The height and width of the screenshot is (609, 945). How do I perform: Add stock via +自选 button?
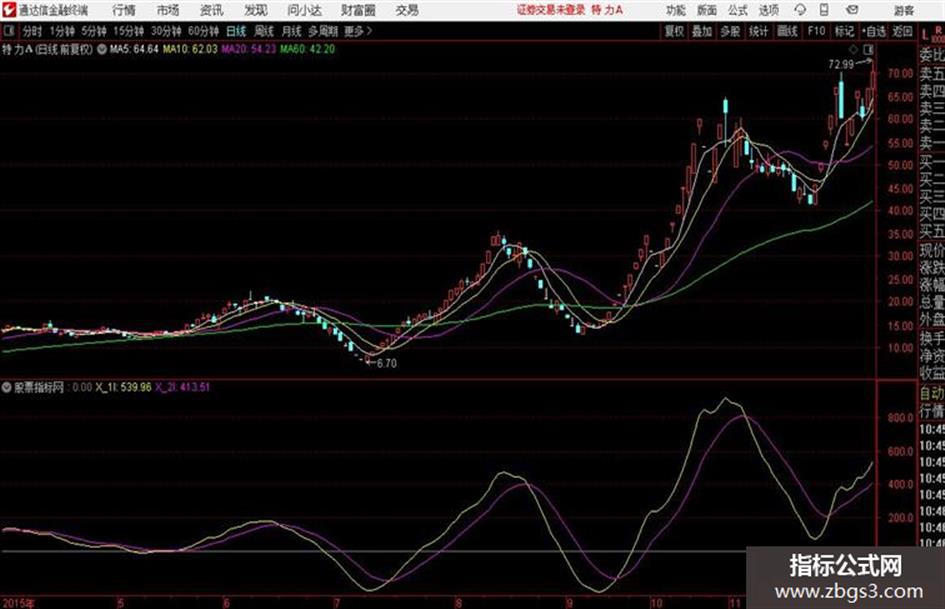(874, 31)
